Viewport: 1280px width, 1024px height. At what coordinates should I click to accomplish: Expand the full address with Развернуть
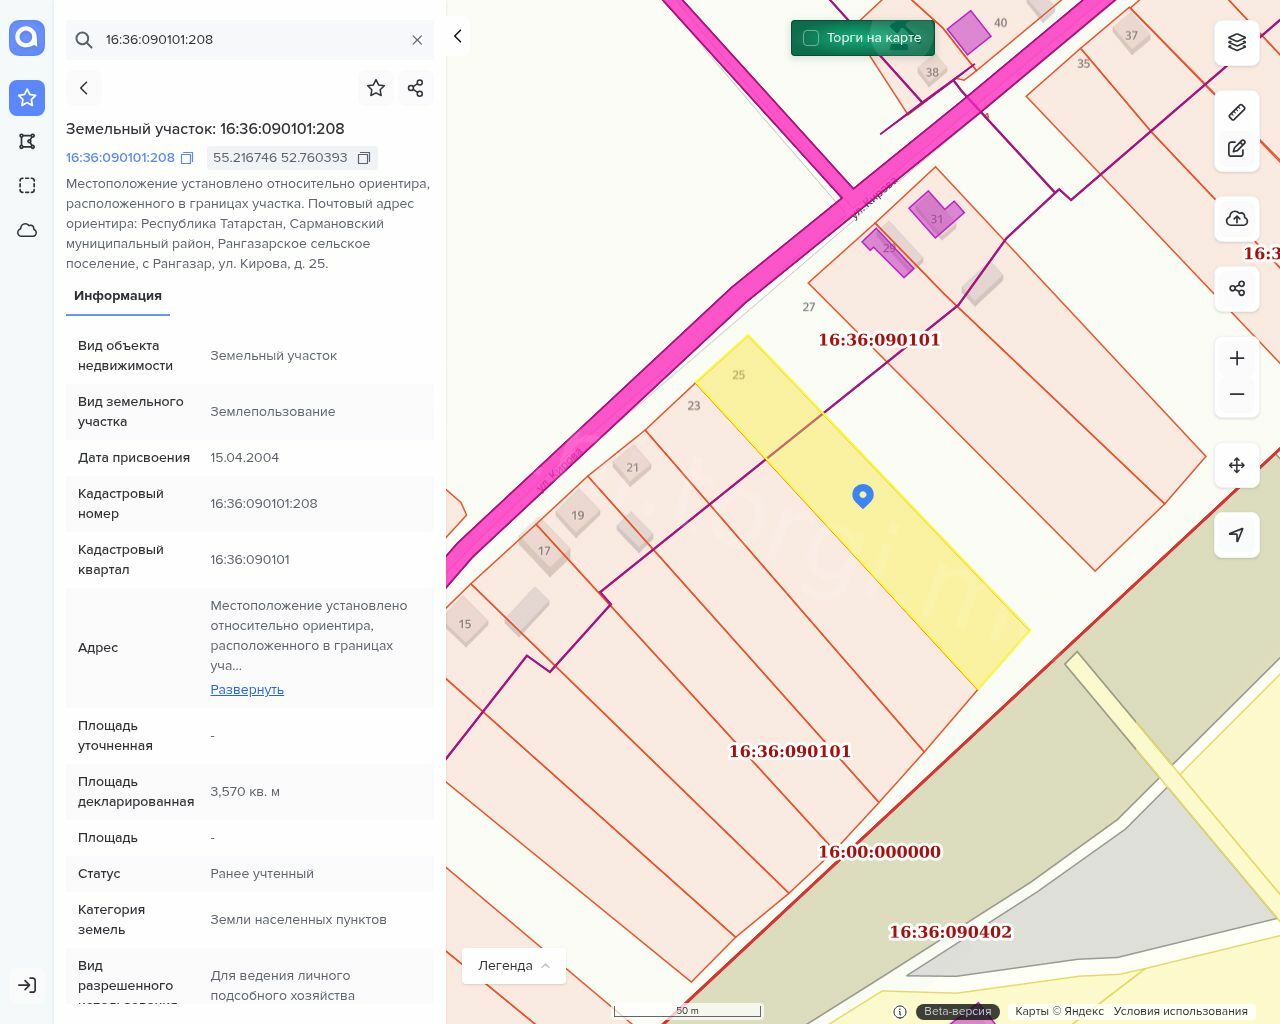[x=247, y=690]
